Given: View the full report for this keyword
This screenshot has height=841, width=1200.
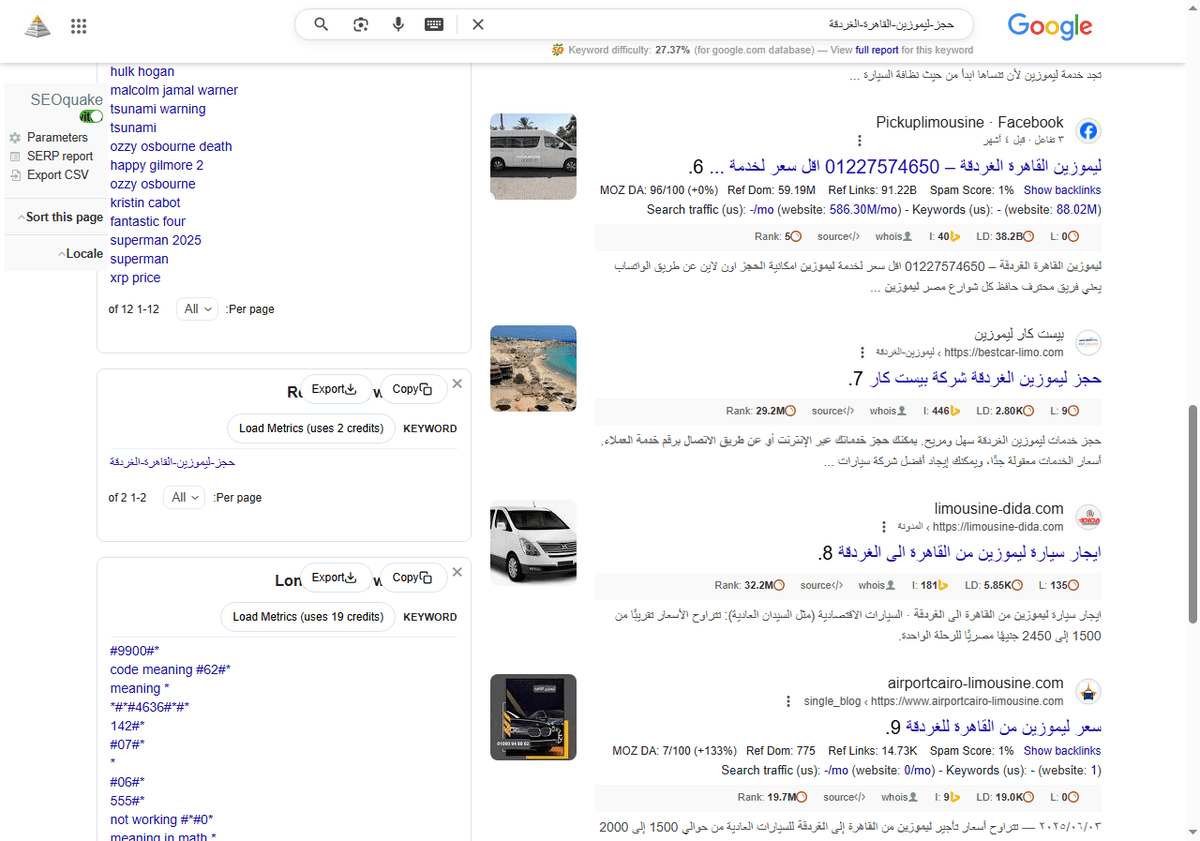Looking at the screenshot, I should 876,49.
